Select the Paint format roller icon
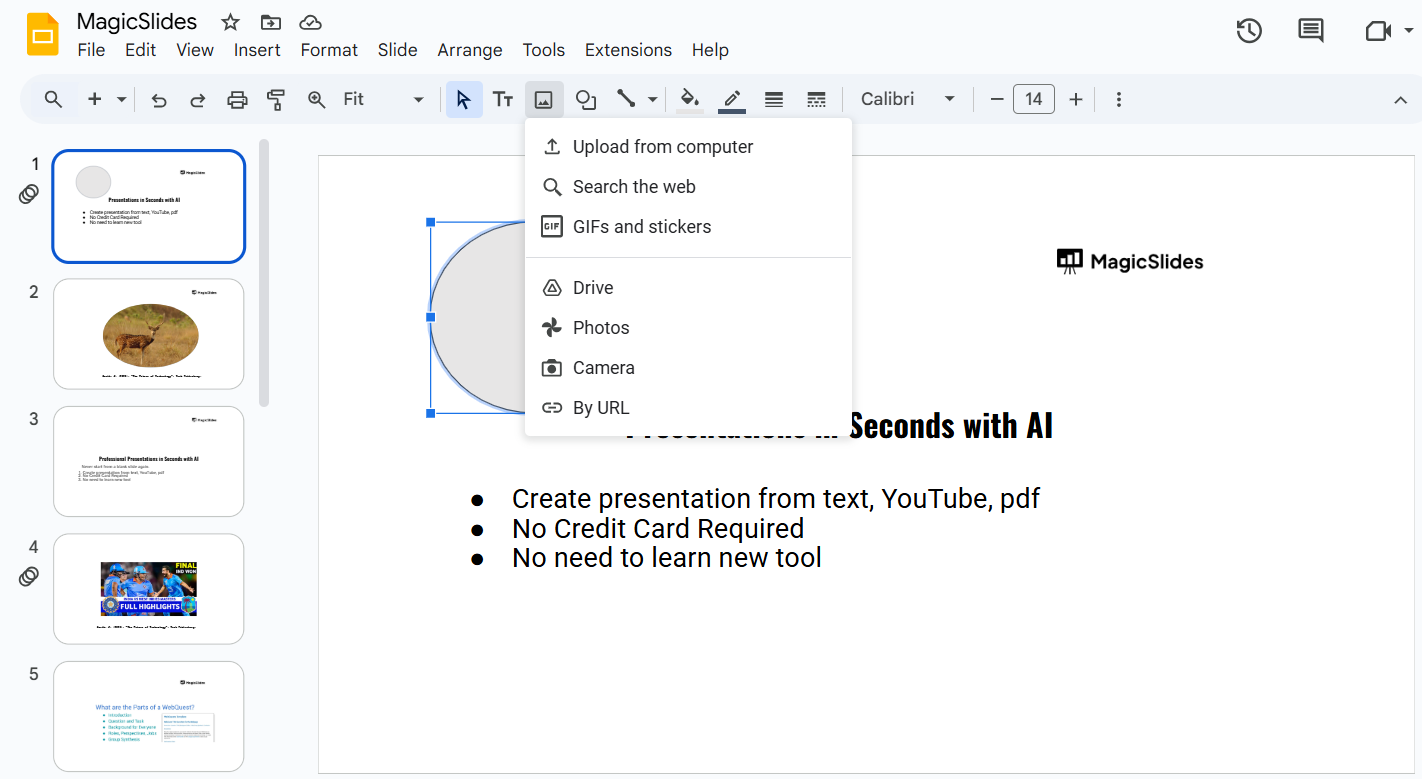 [276, 100]
